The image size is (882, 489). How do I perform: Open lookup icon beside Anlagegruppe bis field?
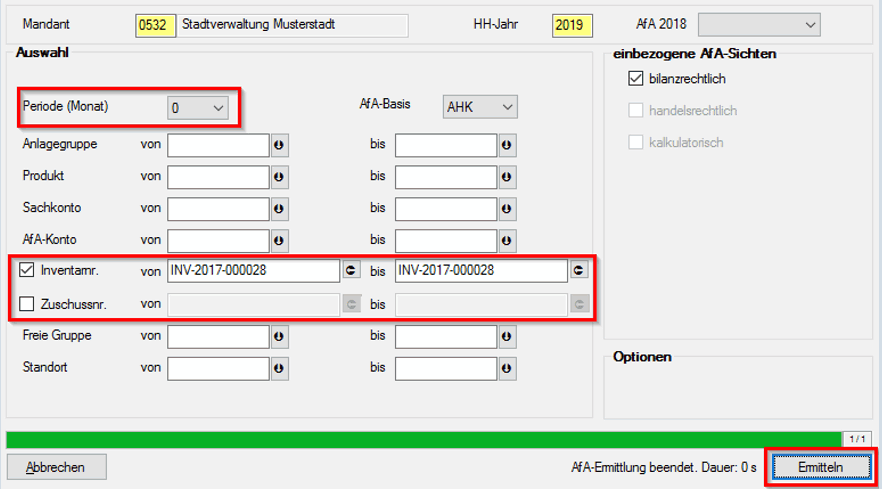click(507, 146)
